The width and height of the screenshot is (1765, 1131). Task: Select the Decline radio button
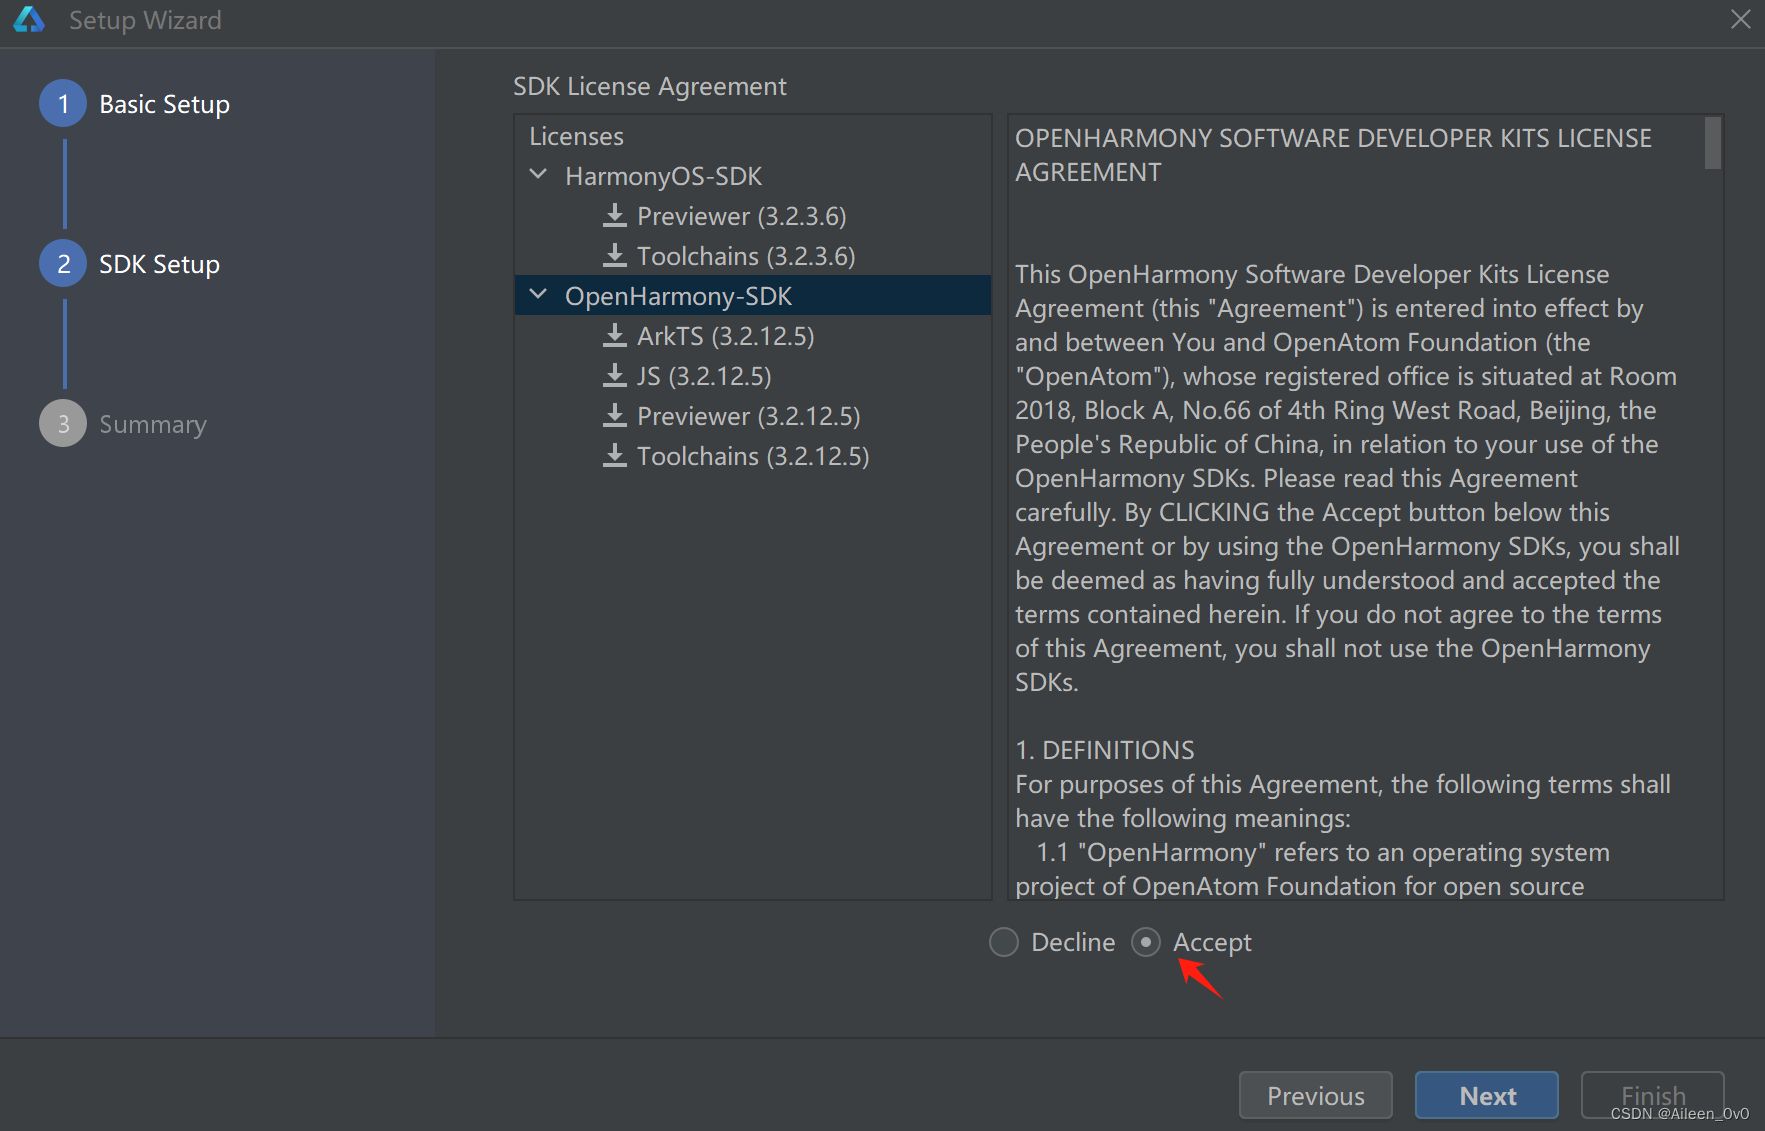coord(1003,942)
